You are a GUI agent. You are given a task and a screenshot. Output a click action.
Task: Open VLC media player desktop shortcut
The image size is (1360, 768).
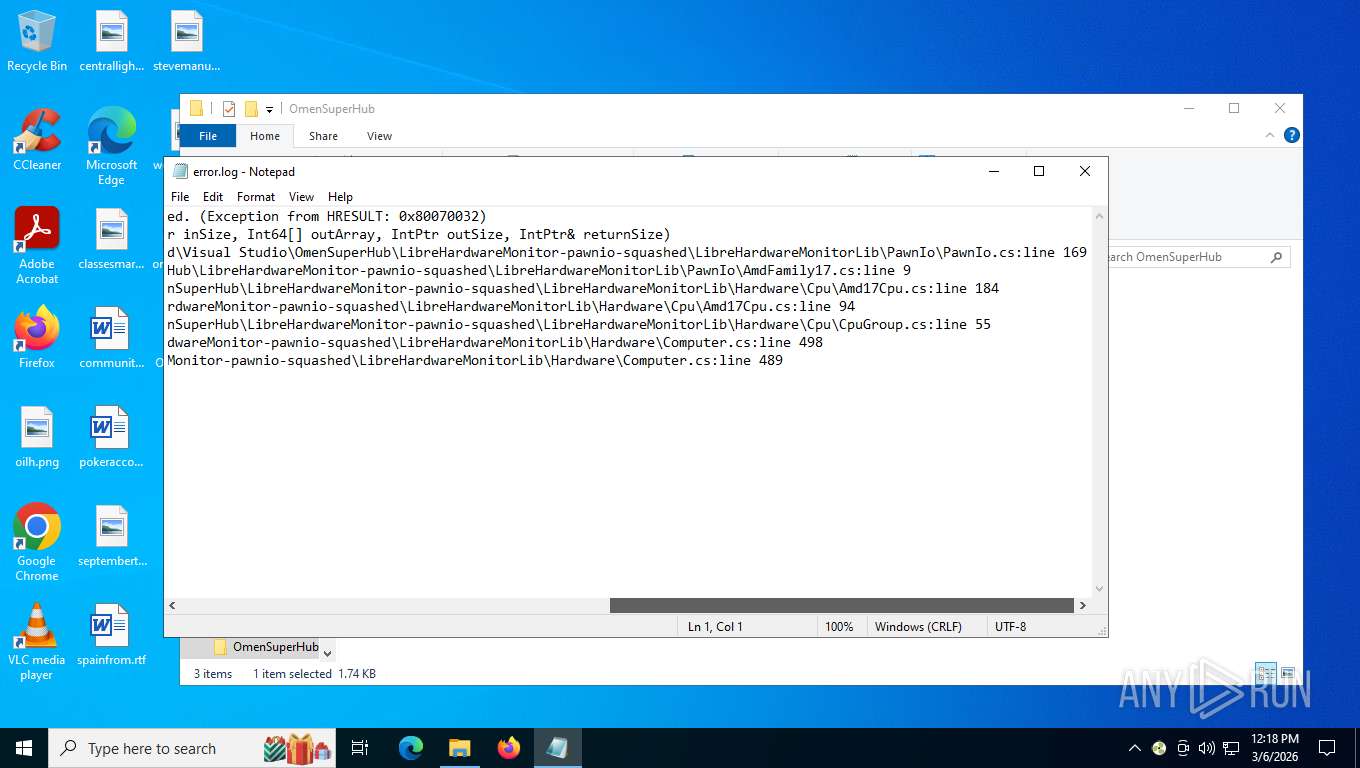37,641
